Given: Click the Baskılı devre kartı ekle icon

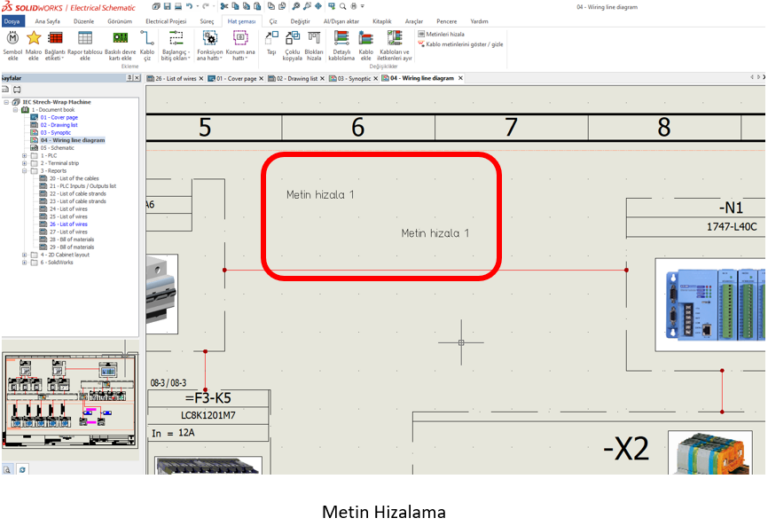Looking at the screenshot, I should point(120,38).
